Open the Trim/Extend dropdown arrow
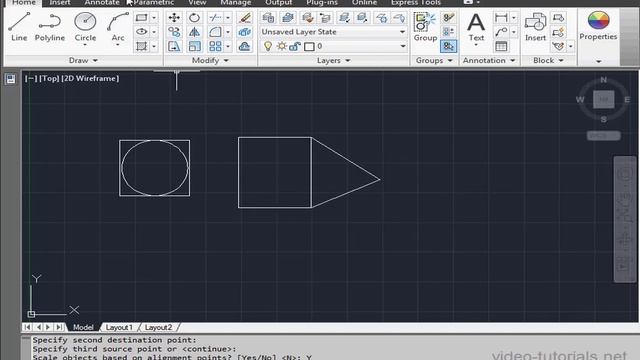This screenshot has width=640, height=360. (x=228, y=18)
